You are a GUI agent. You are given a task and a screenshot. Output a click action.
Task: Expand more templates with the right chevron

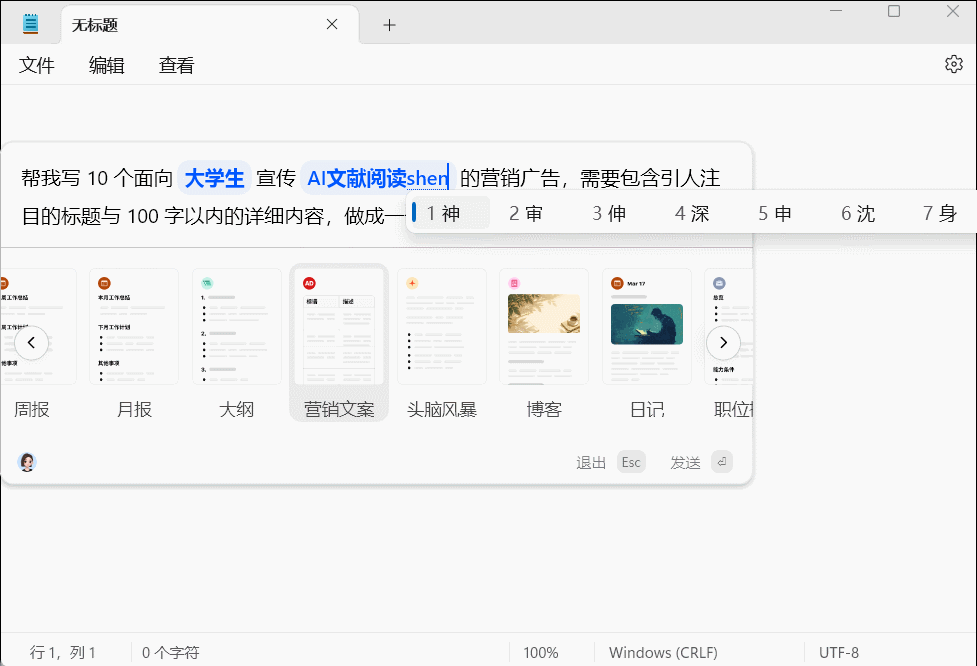(x=723, y=343)
